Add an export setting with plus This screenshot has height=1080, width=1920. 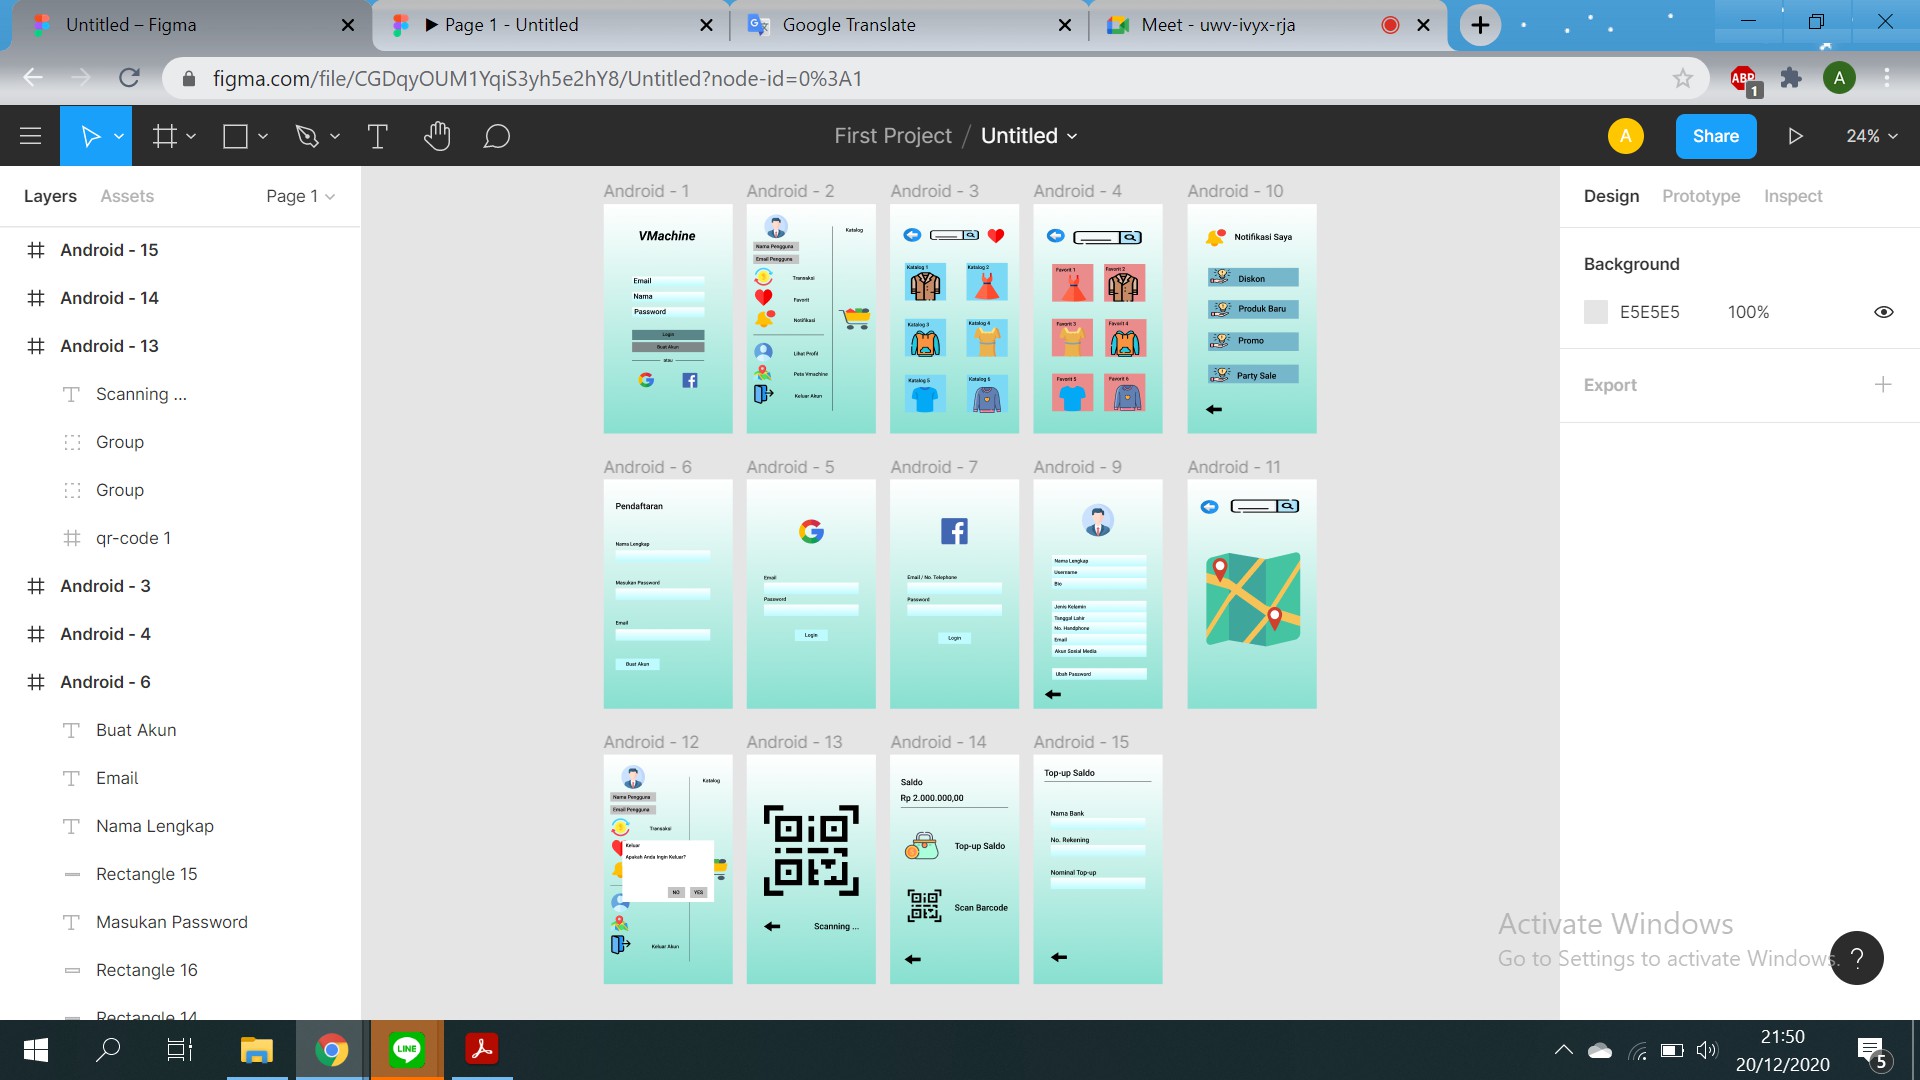point(1883,385)
